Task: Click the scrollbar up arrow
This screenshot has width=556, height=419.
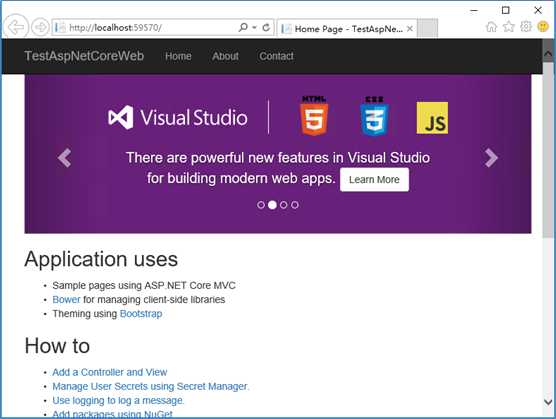Action: click(x=548, y=54)
